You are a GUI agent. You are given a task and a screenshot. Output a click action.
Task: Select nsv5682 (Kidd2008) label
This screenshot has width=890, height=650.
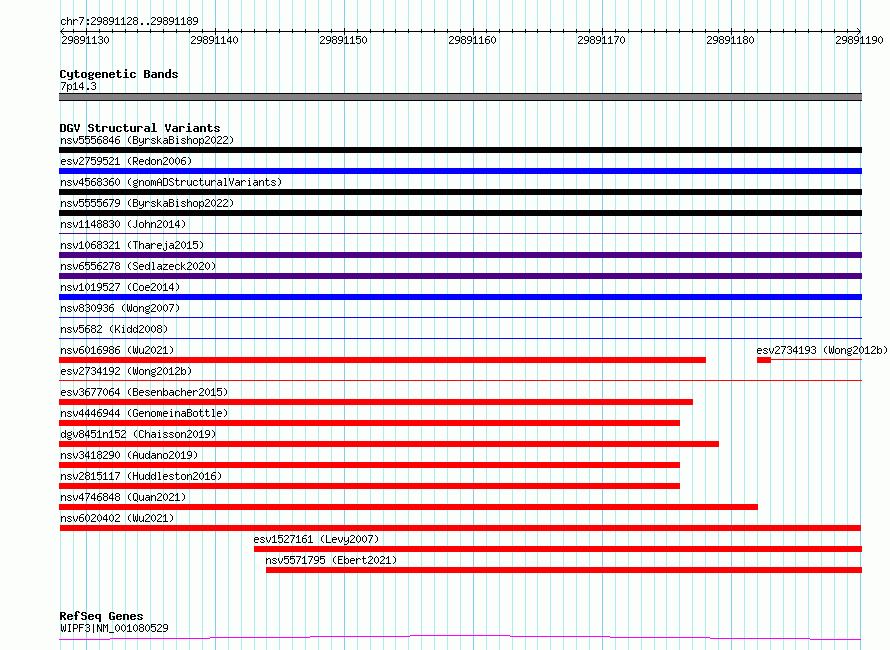click(114, 329)
